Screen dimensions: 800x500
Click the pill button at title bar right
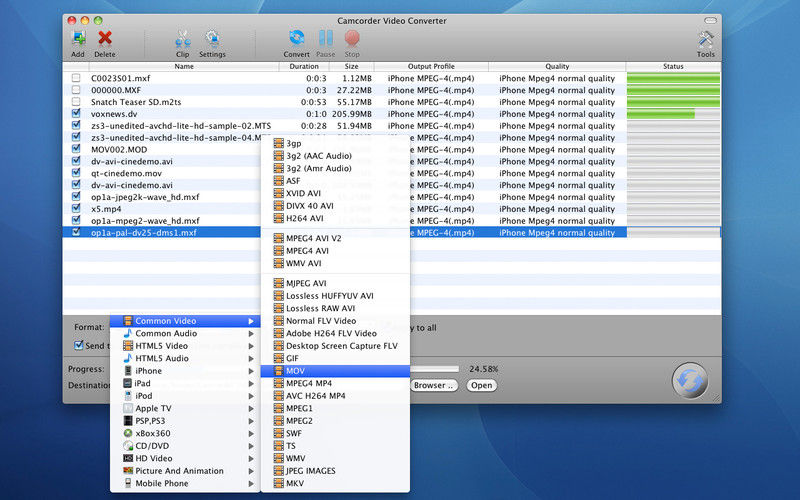click(710, 20)
